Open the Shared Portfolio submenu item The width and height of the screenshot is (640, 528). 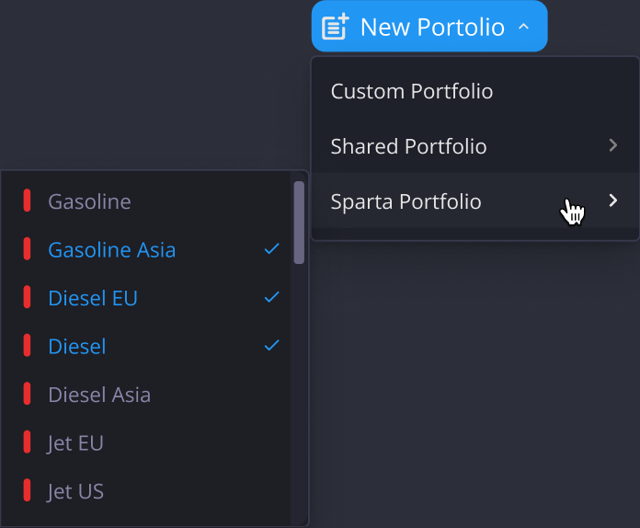pyautogui.click(x=409, y=146)
